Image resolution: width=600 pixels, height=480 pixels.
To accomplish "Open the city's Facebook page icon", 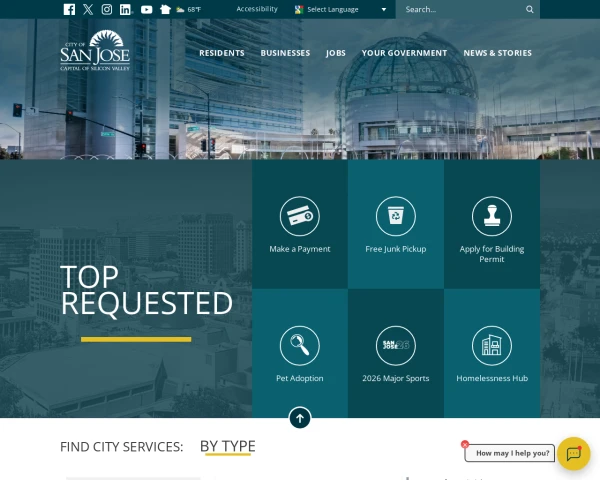I will click(x=69, y=10).
